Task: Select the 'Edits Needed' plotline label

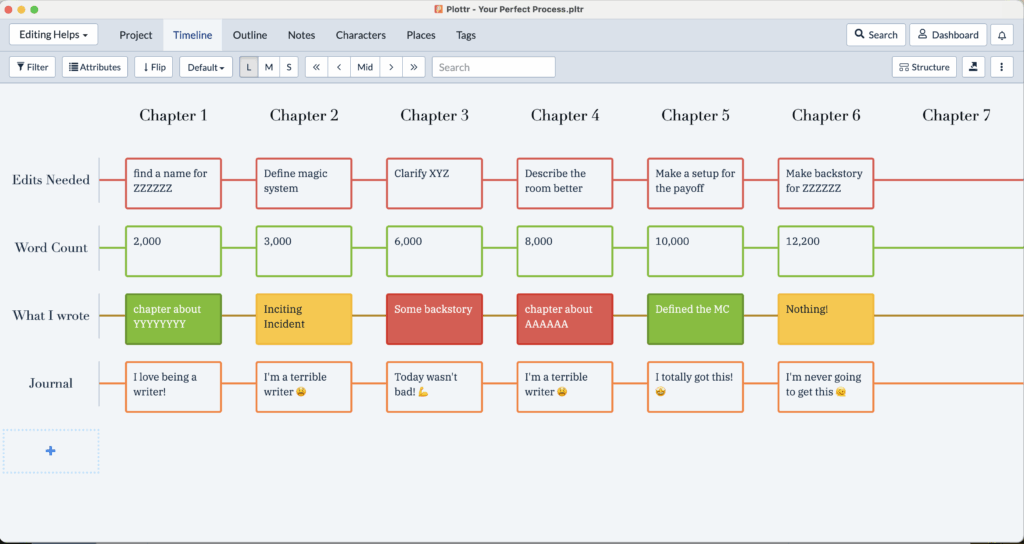Action: (x=51, y=180)
